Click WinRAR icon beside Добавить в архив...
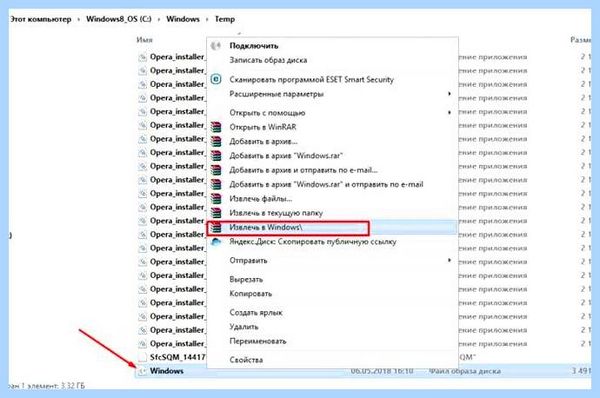This screenshot has height=398, width=600. (216, 141)
